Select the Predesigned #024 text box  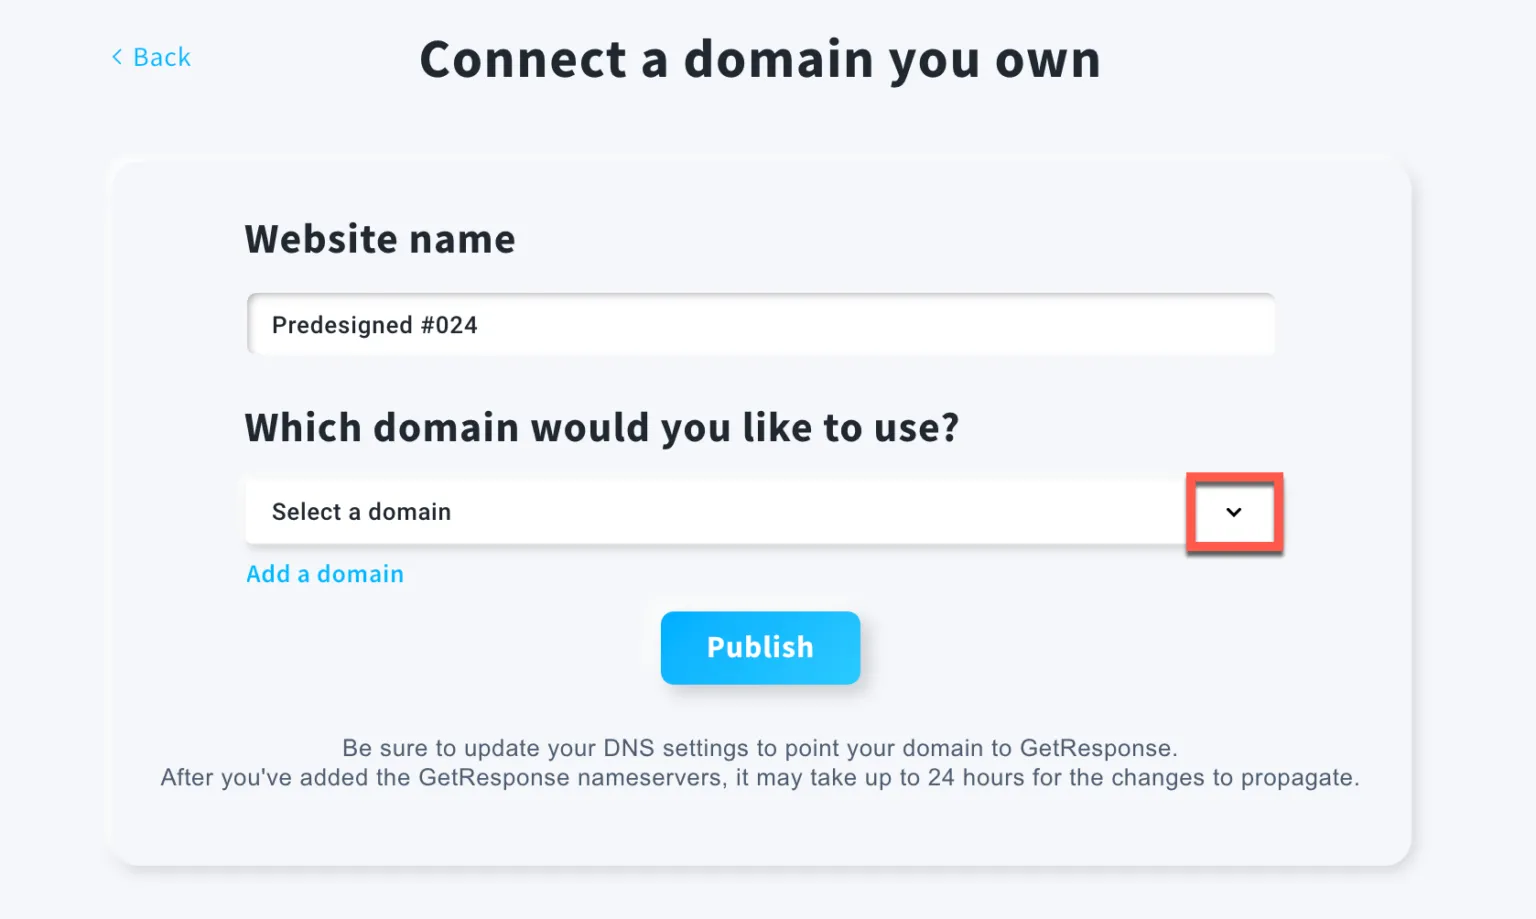[x=700, y=324]
